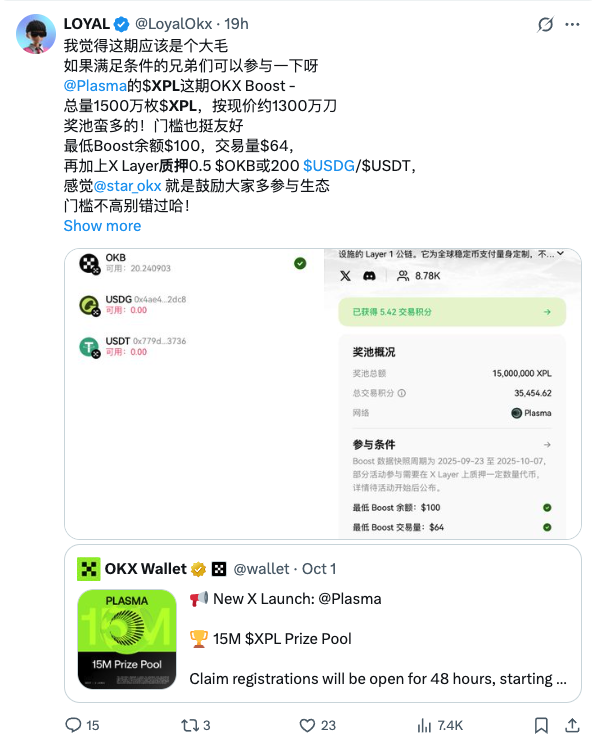The height and width of the screenshot is (747, 596).
Task: Open the Plasma 15M Prize Pool thumbnail
Action: (x=127, y=639)
